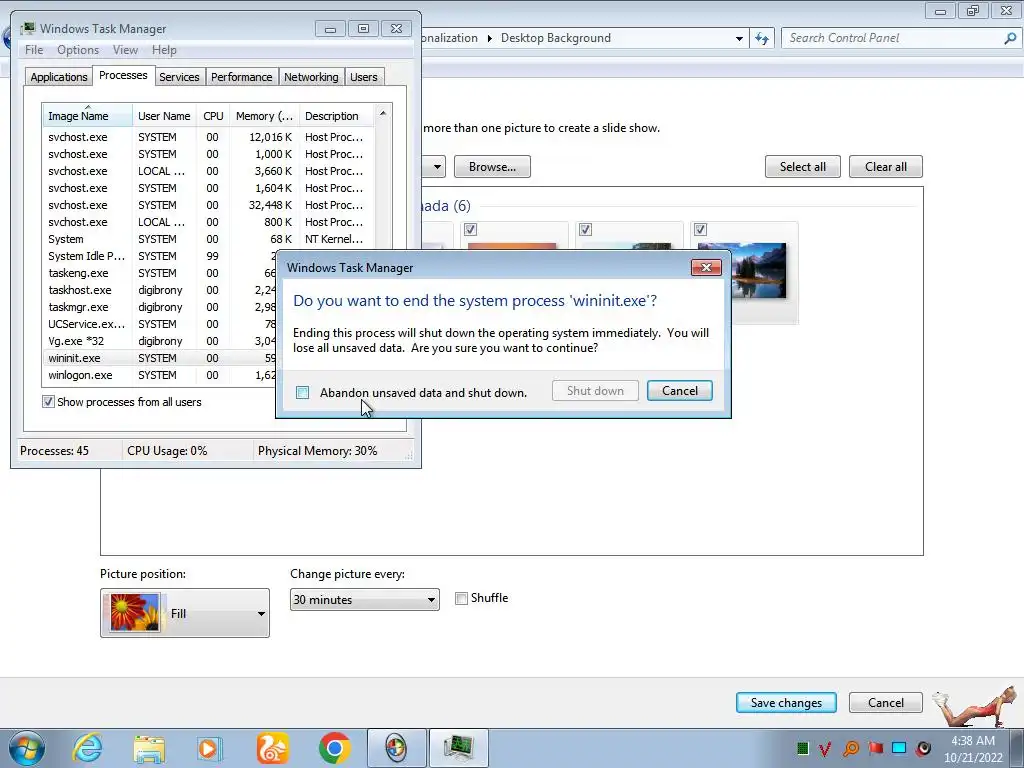Image resolution: width=1024 pixels, height=768 pixels.
Task: Uncheck the lake mountain wallpaper checkbox
Action: point(700,229)
